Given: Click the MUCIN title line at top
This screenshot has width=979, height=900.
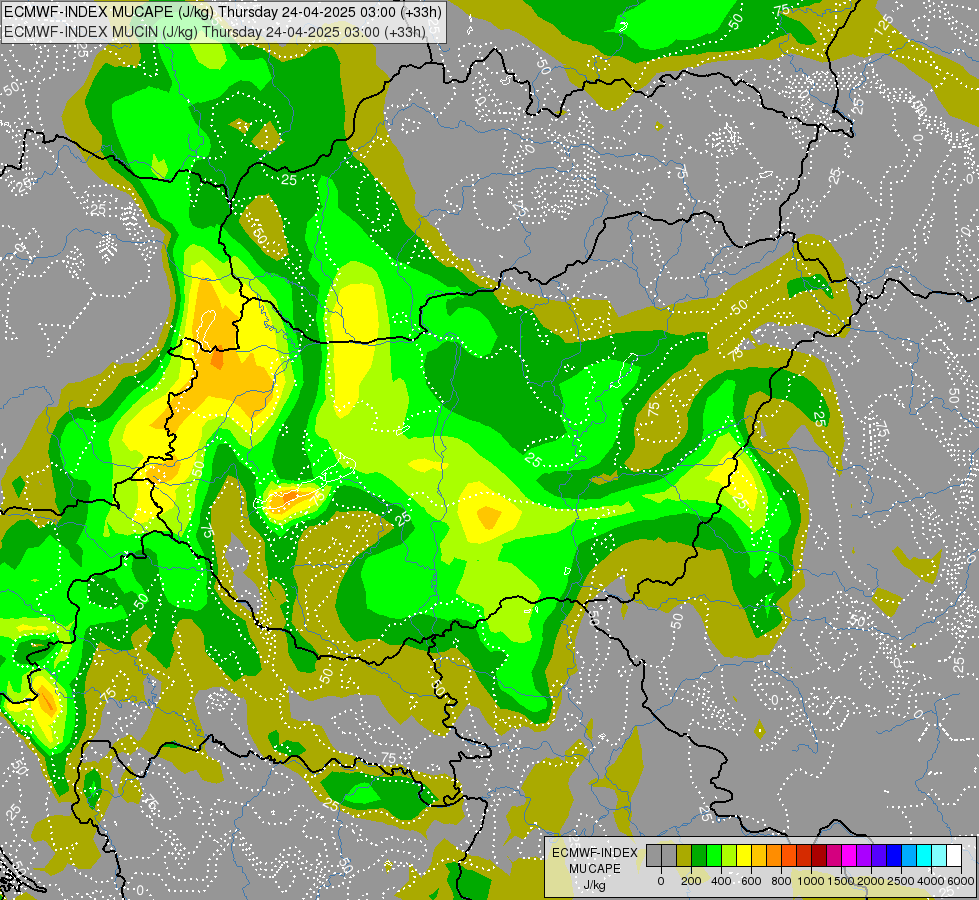Looking at the screenshot, I should tap(215, 31).
